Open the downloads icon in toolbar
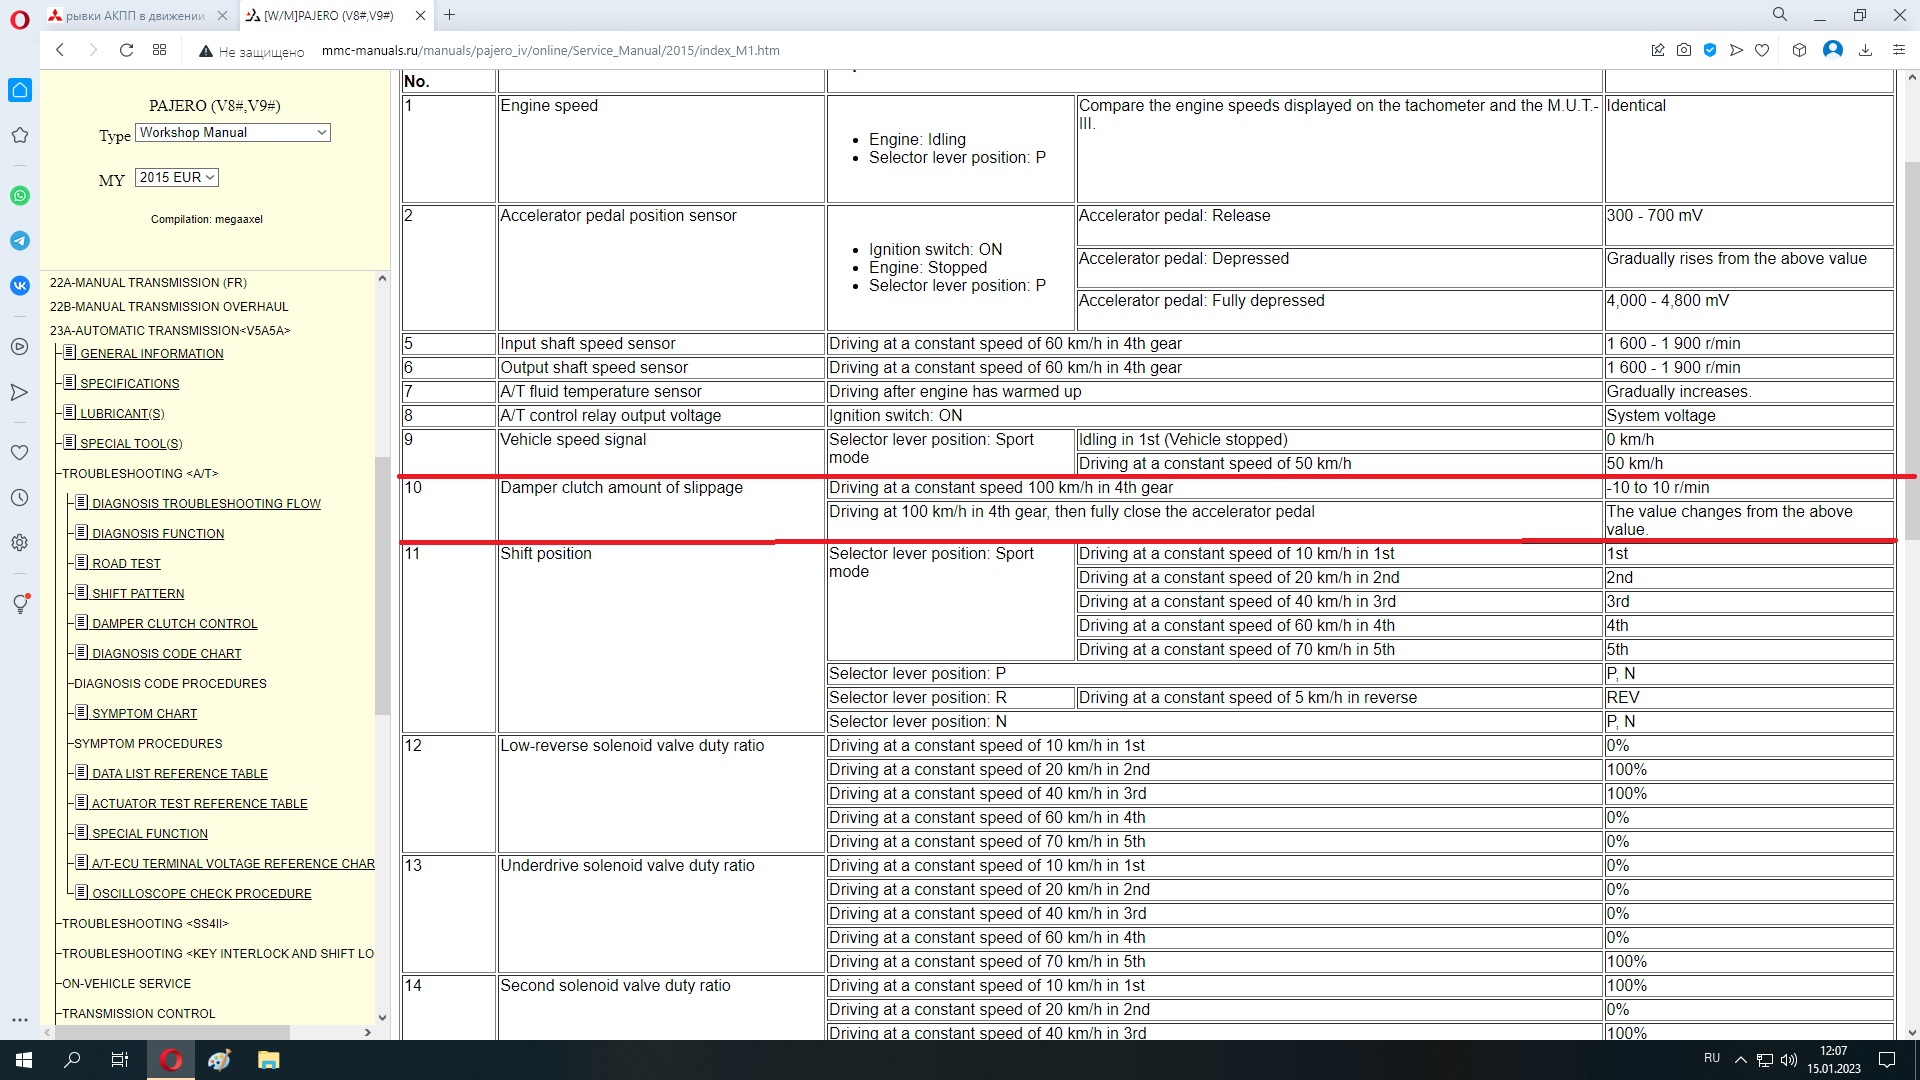Viewport: 1920px width, 1080px height. [x=1865, y=50]
